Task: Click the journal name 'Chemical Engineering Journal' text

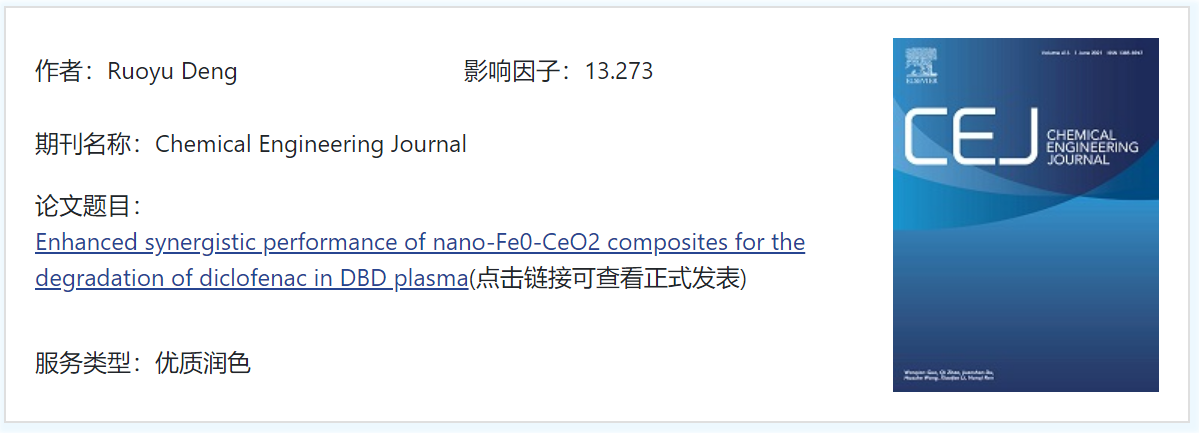Action: coord(310,144)
